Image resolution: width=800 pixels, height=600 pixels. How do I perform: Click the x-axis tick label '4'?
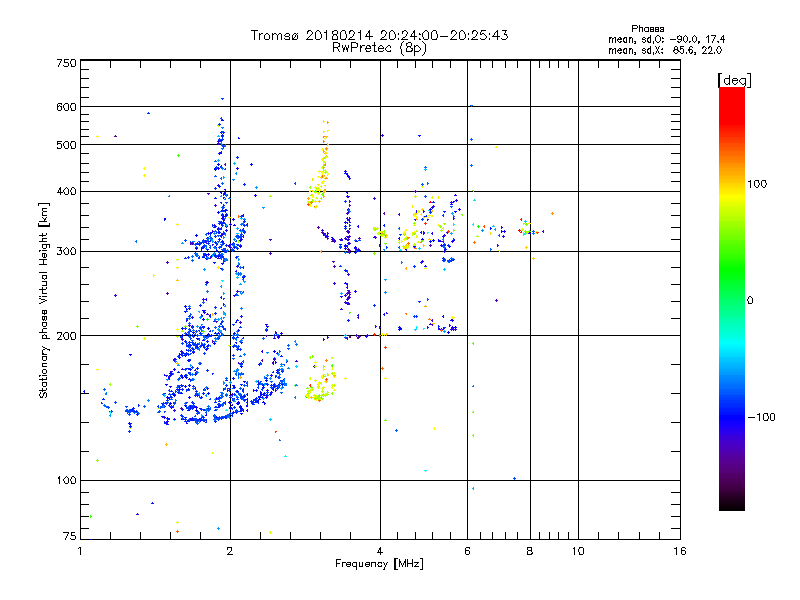(380, 551)
